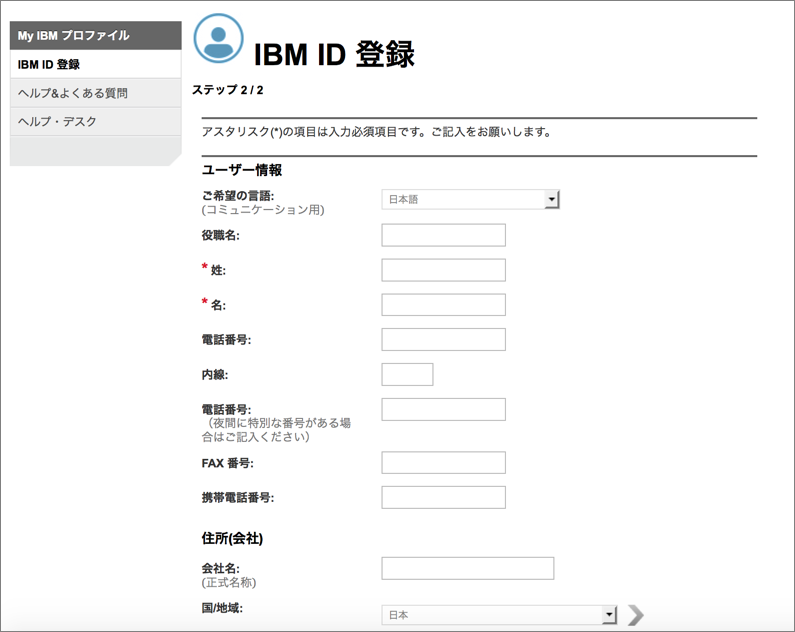
Task: Open ヘルプ・デスク in the sidebar
Action: point(95,122)
